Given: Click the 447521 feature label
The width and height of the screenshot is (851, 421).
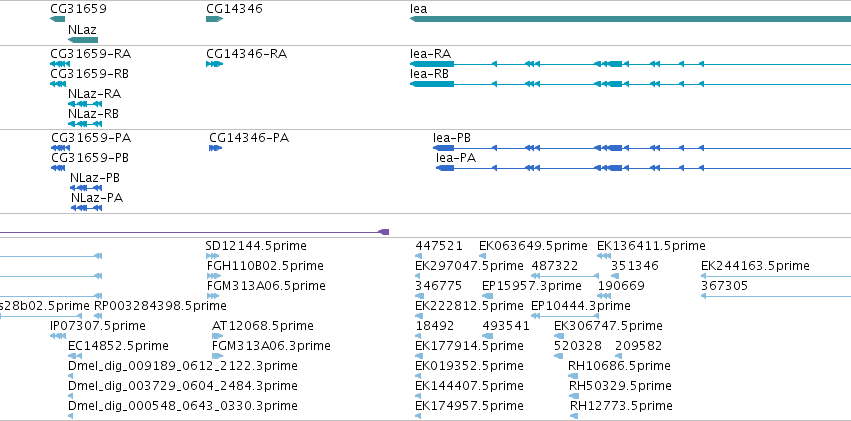Looking at the screenshot, I should (x=439, y=246).
